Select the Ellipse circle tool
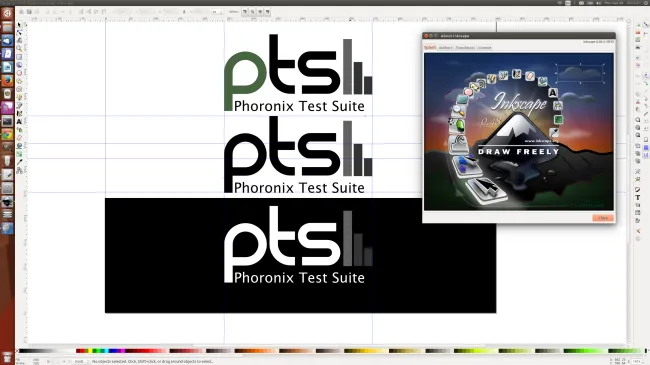 19,73
